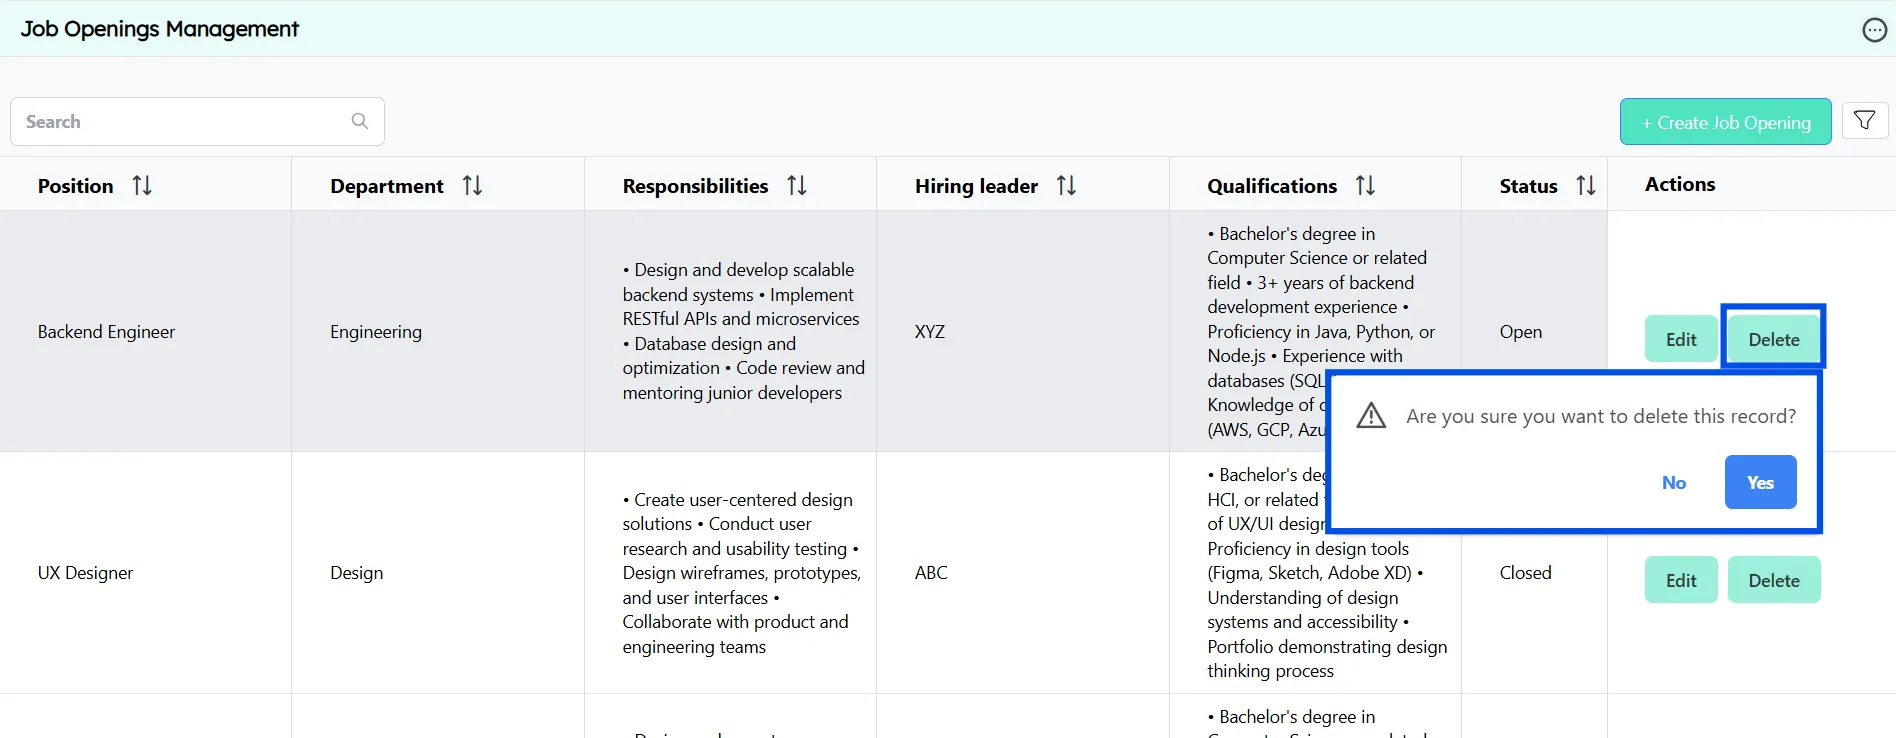Focus the Search input field
The height and width of the screenshot is (738, 1896).
(180, 121)
